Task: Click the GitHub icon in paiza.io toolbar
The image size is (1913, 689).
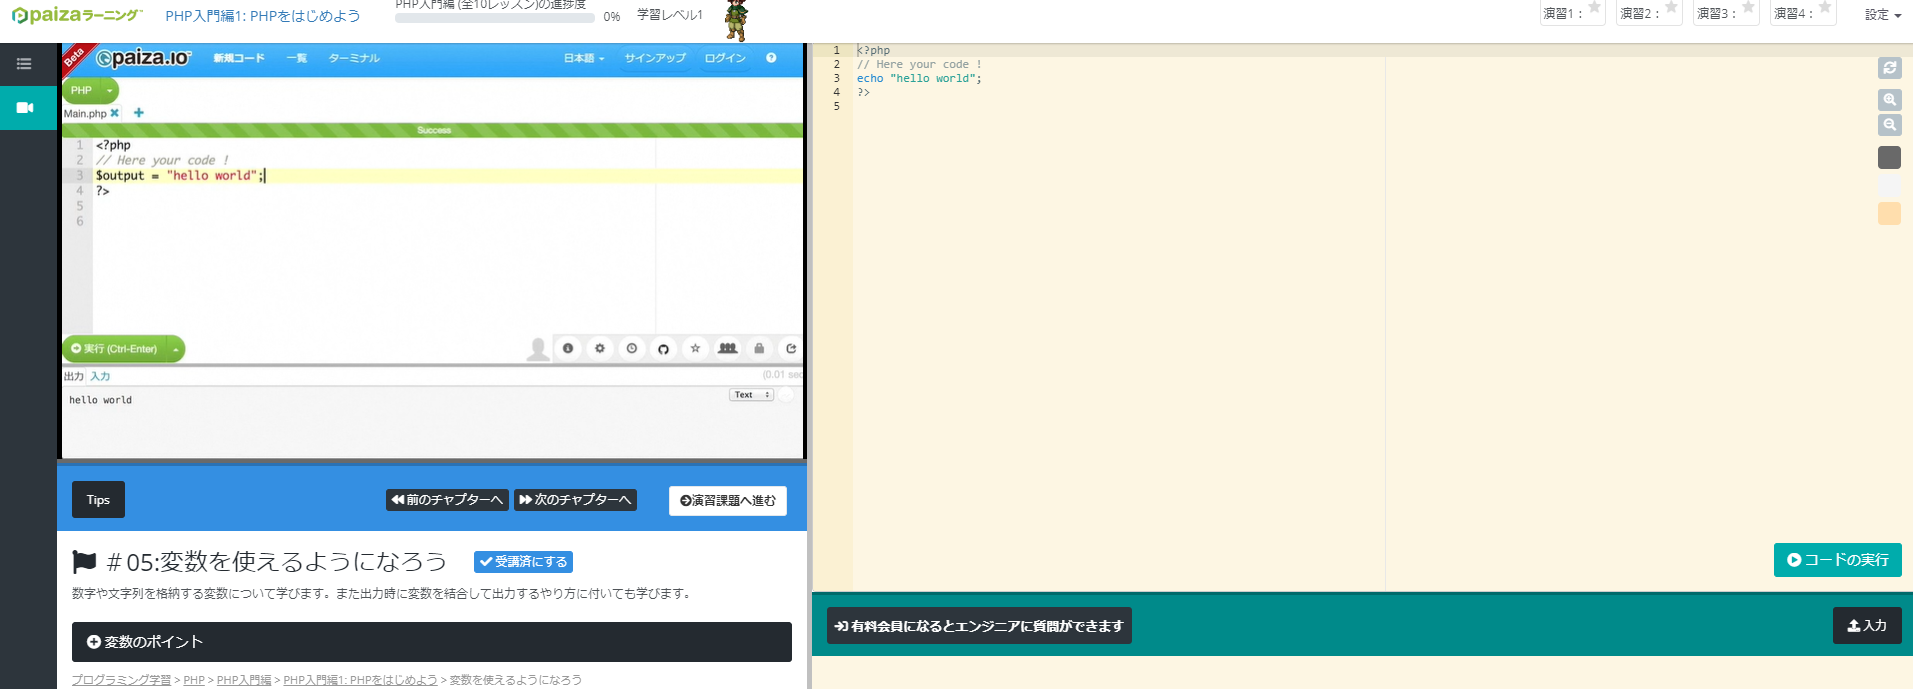Action: click(663, 349)
